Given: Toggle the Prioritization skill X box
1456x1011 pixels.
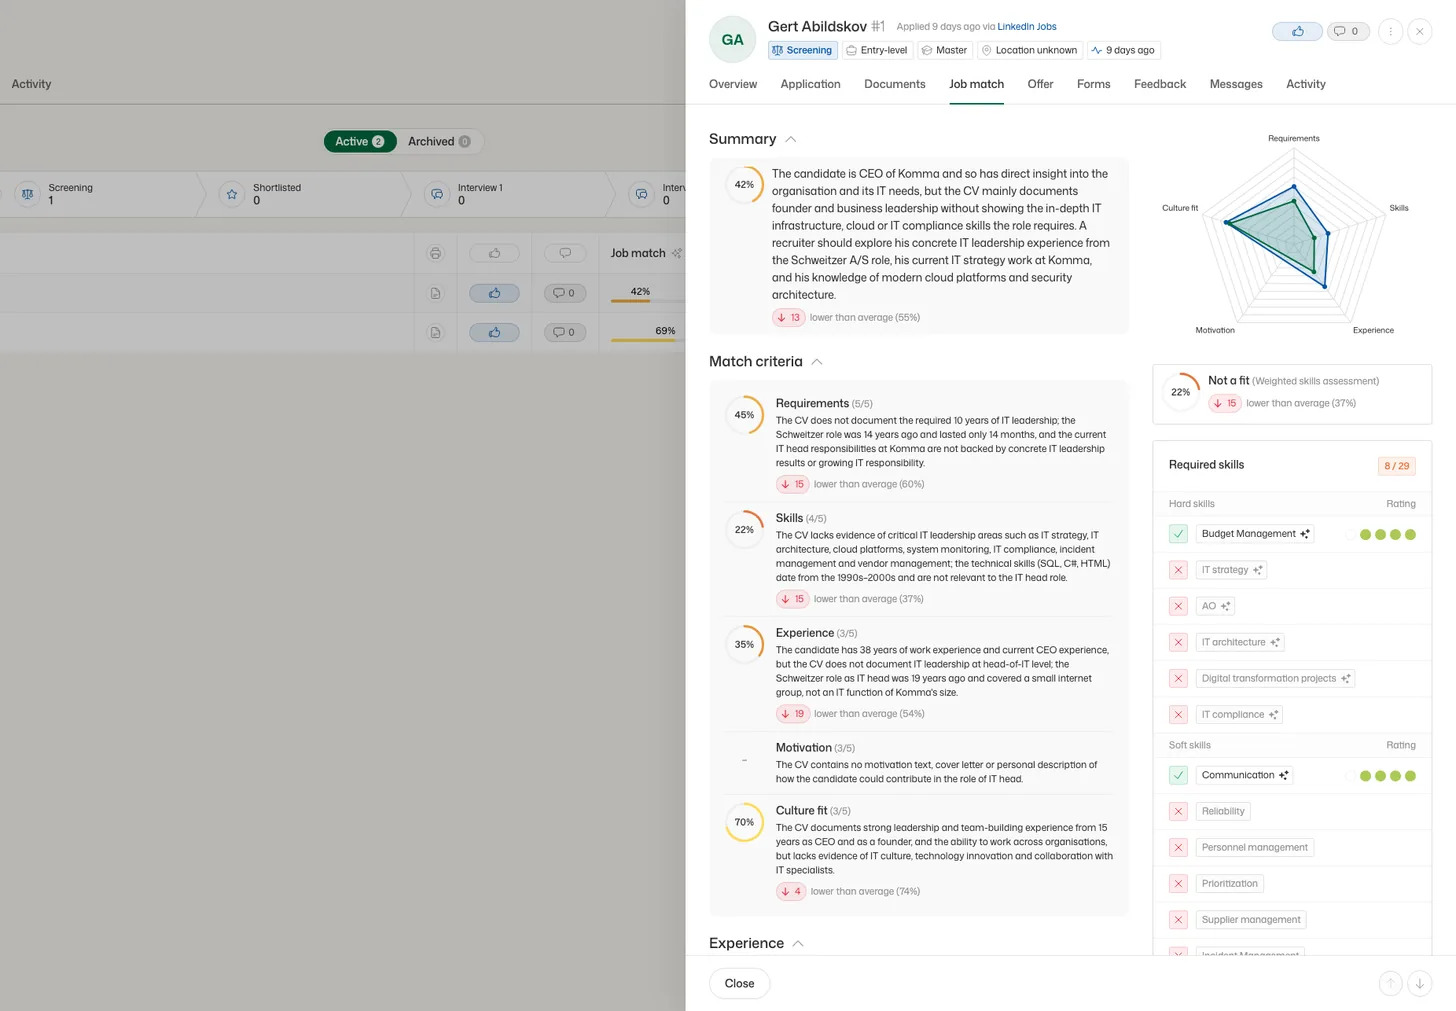Looking at the screenshot, I should pyautogui.click(x=1178, y=883).
